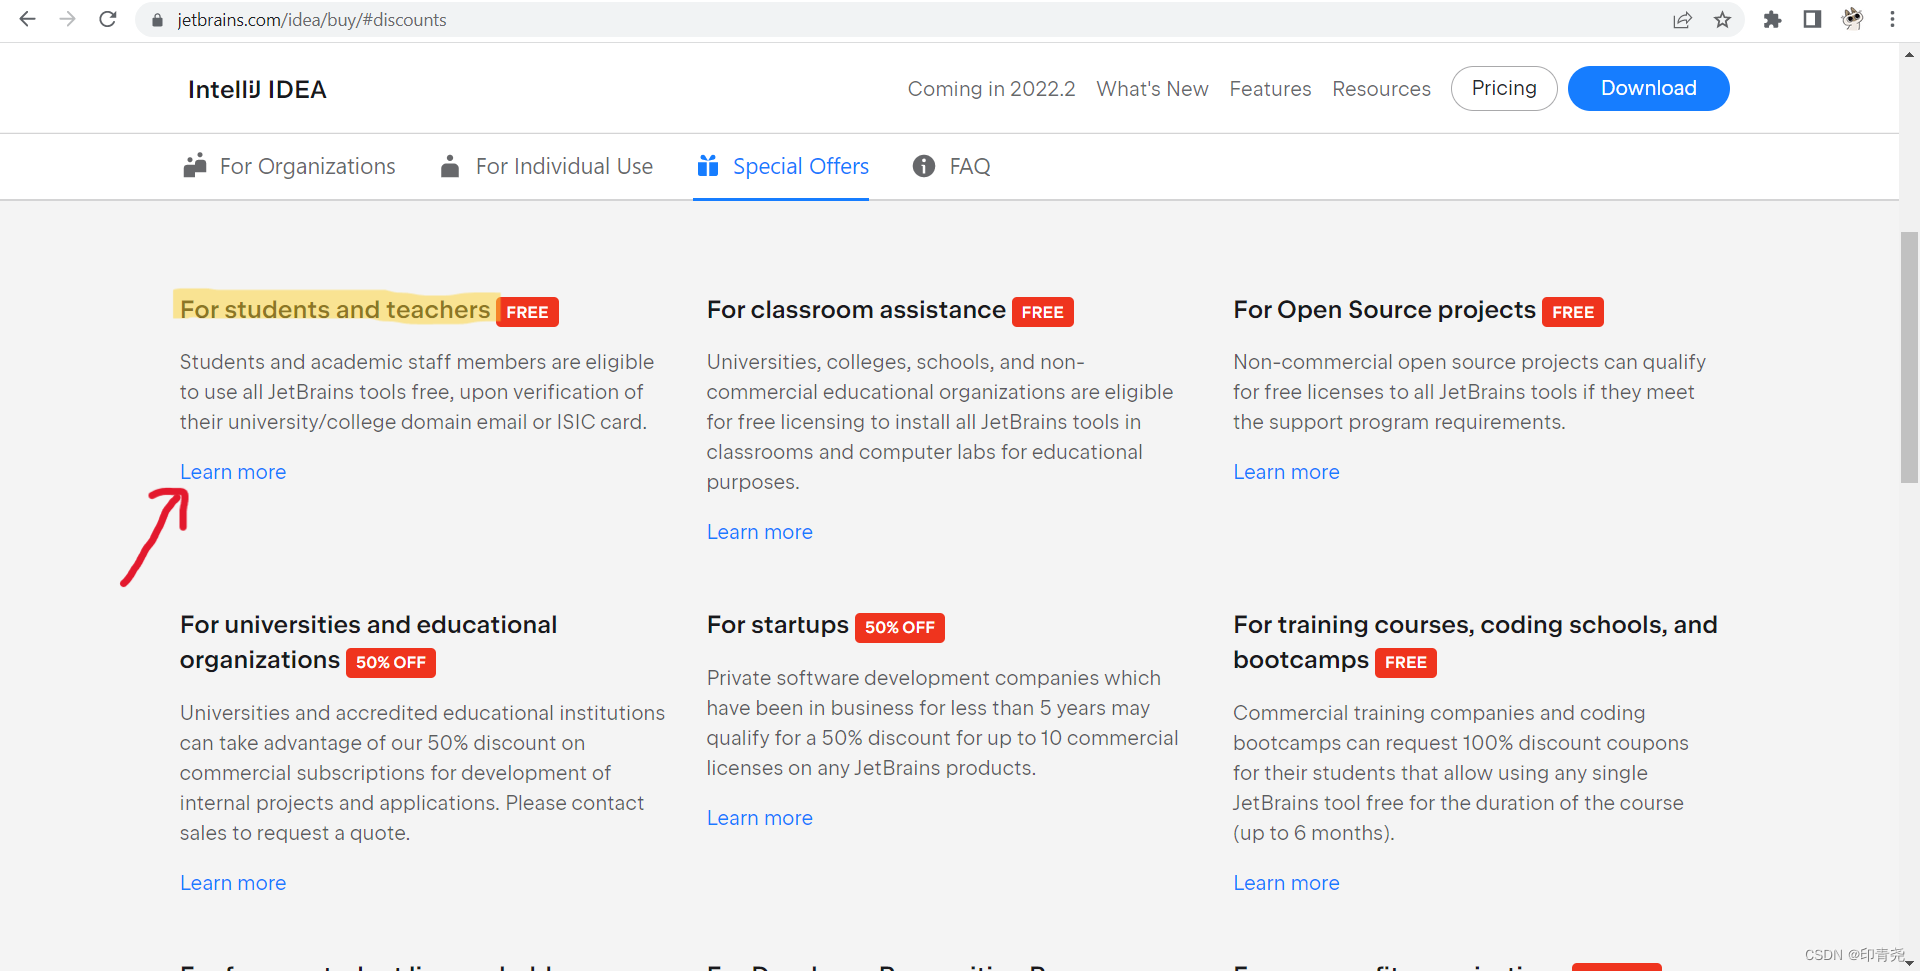This screenshot has height=971, width=1920.
Task: Click the For startups heading
Action: point(778,625)
